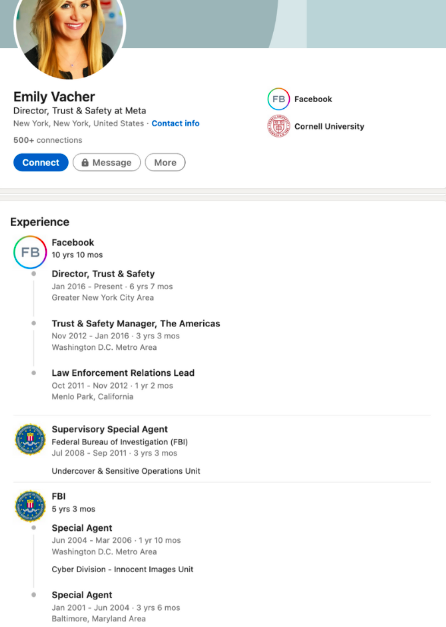Click Federal Bureau of Investigation (FBI) text
This screenshot has width=446, height=627.
click(x=120, y=442)
